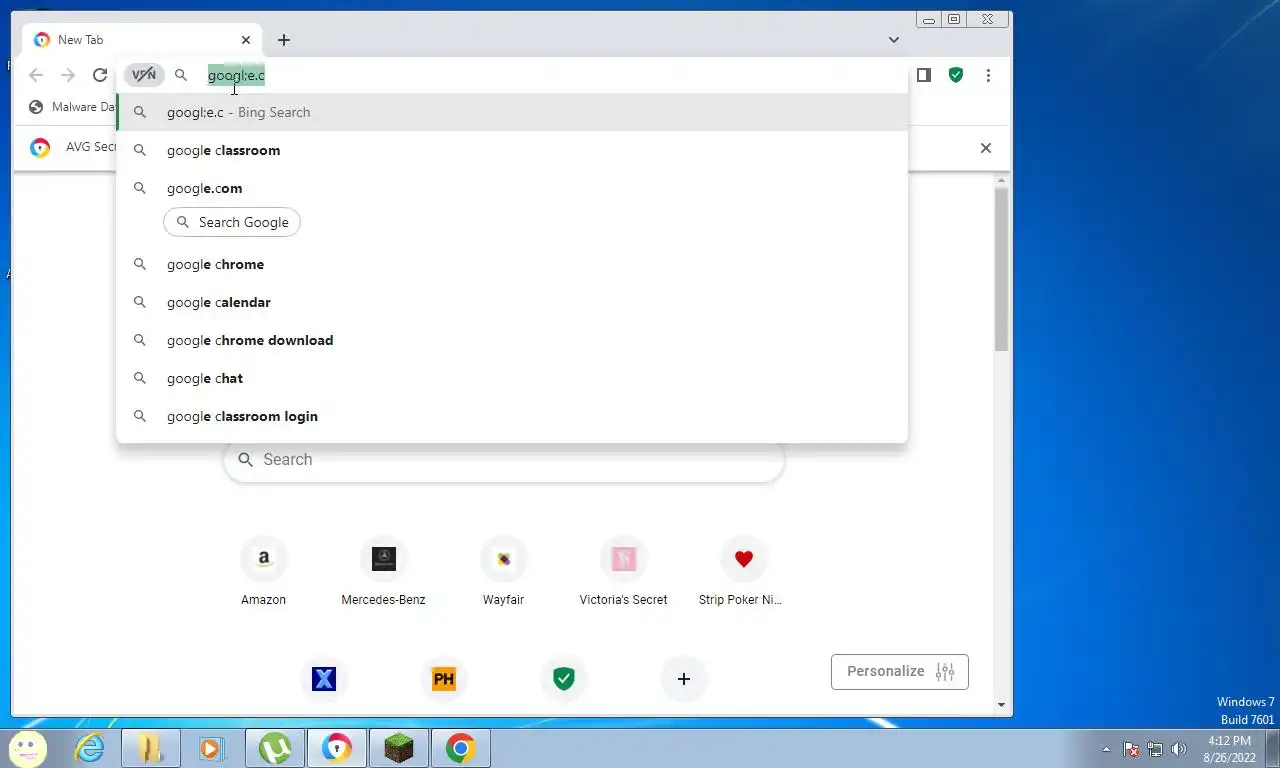Click the Action Center flag tray icon

(1131, 749)
